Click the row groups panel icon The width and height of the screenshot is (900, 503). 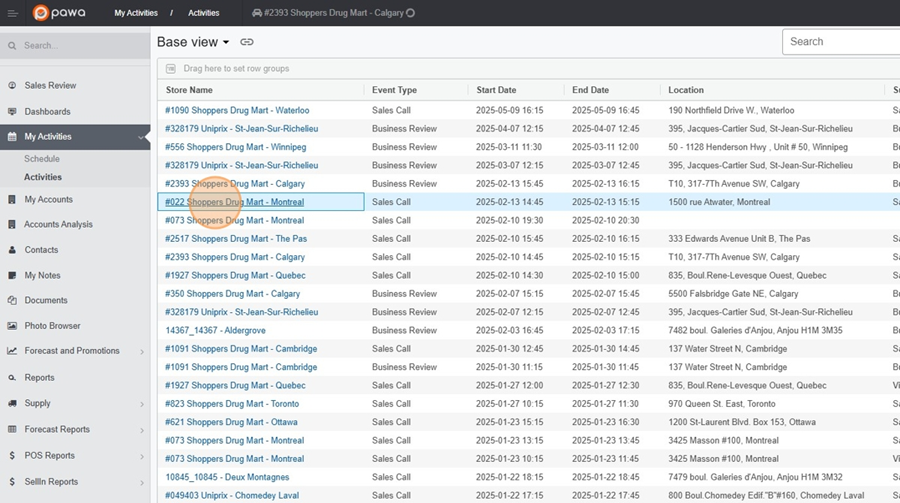click(170, 68)
